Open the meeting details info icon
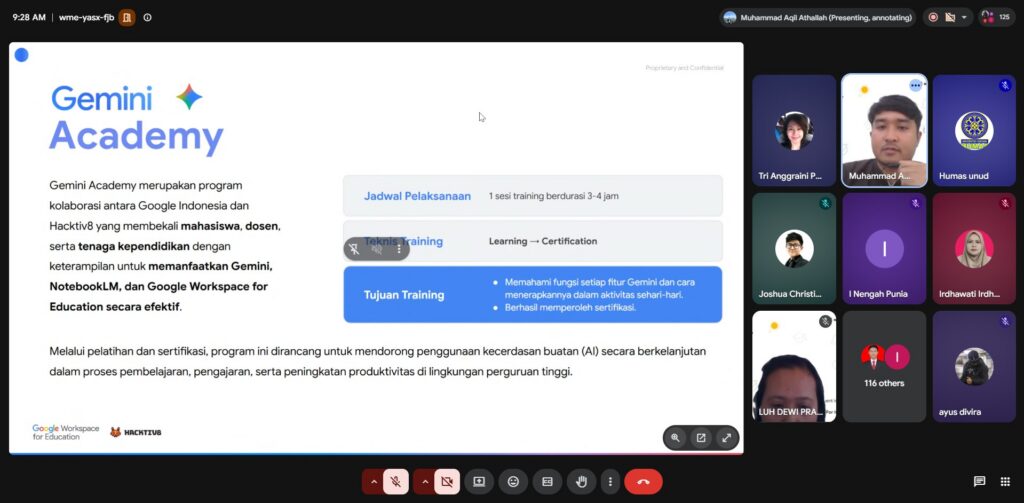The image size is (1024, 503). coord(148,18)
